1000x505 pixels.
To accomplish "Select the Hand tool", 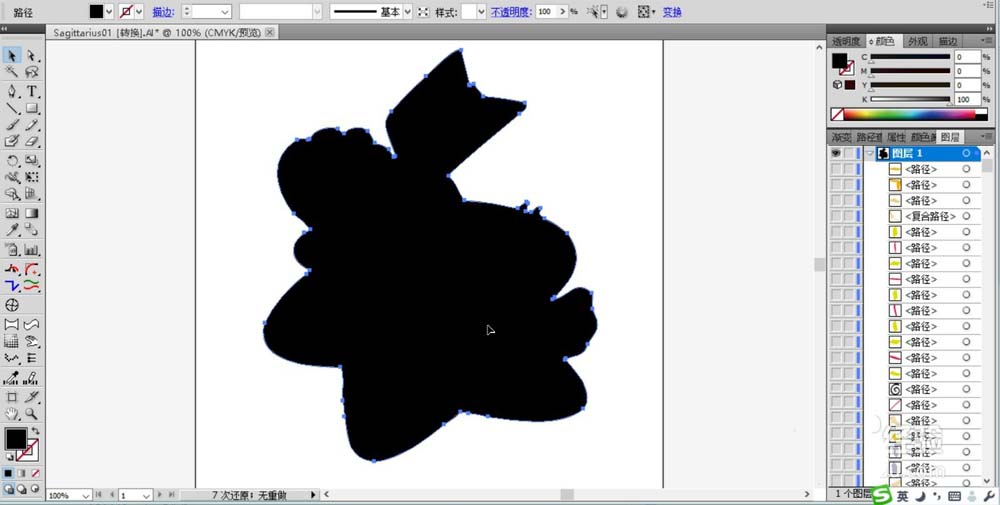I will 12,414.
